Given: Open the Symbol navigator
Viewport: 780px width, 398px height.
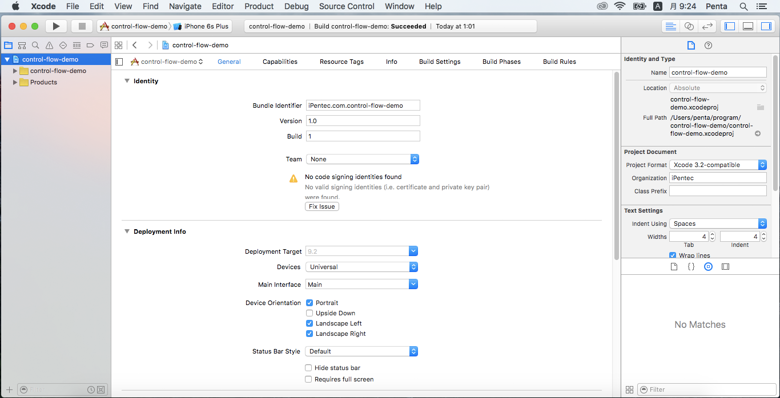Looking at the screenshot, I should (x=22, y=45).
